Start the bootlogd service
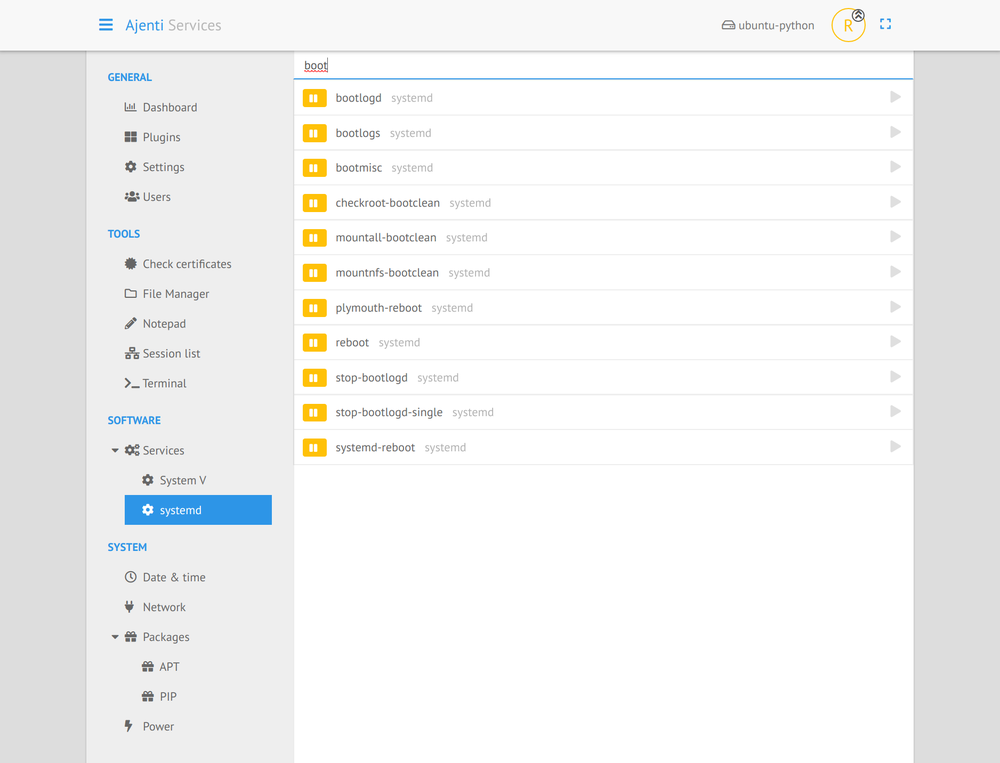 pyautogui.click(x=895, y=97)
